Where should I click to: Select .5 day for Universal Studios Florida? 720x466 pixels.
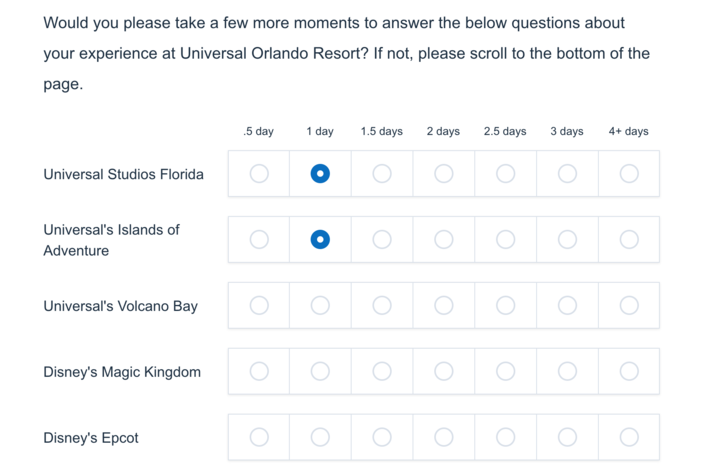[259, 174]
